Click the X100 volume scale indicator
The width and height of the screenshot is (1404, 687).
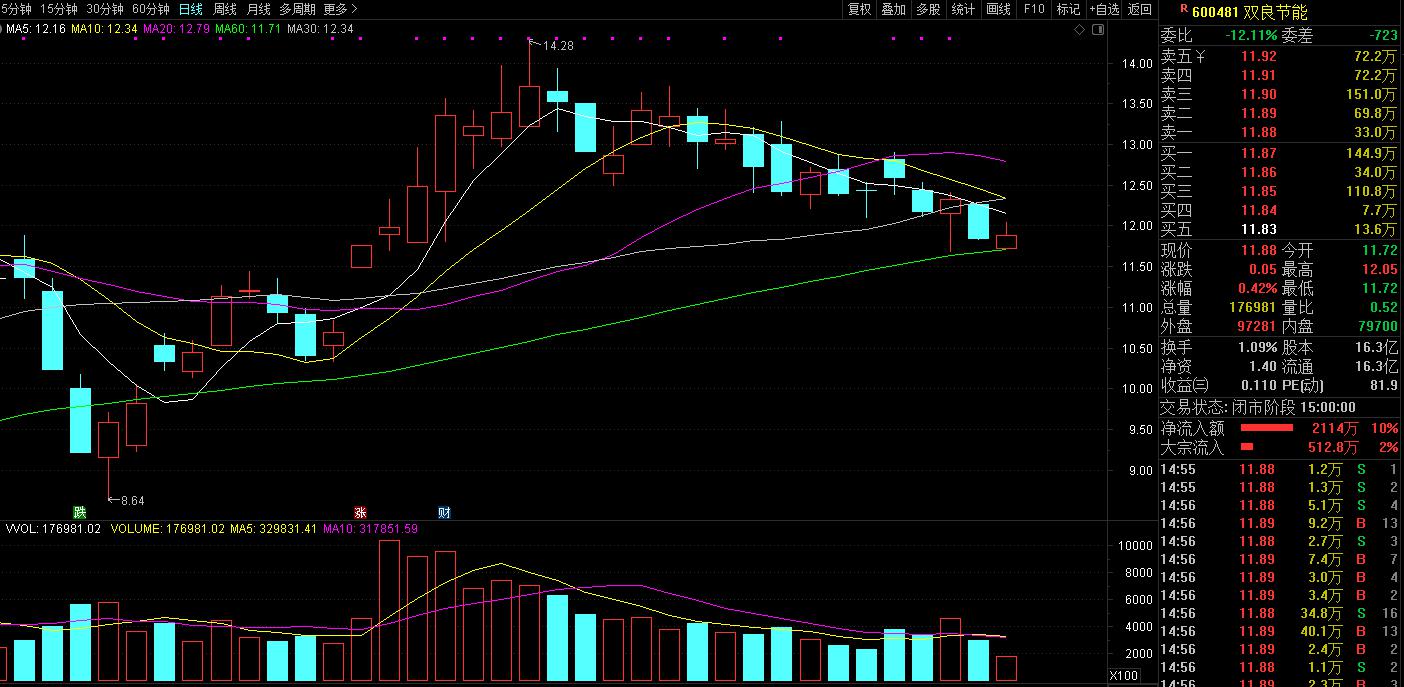coord(1124,676)
